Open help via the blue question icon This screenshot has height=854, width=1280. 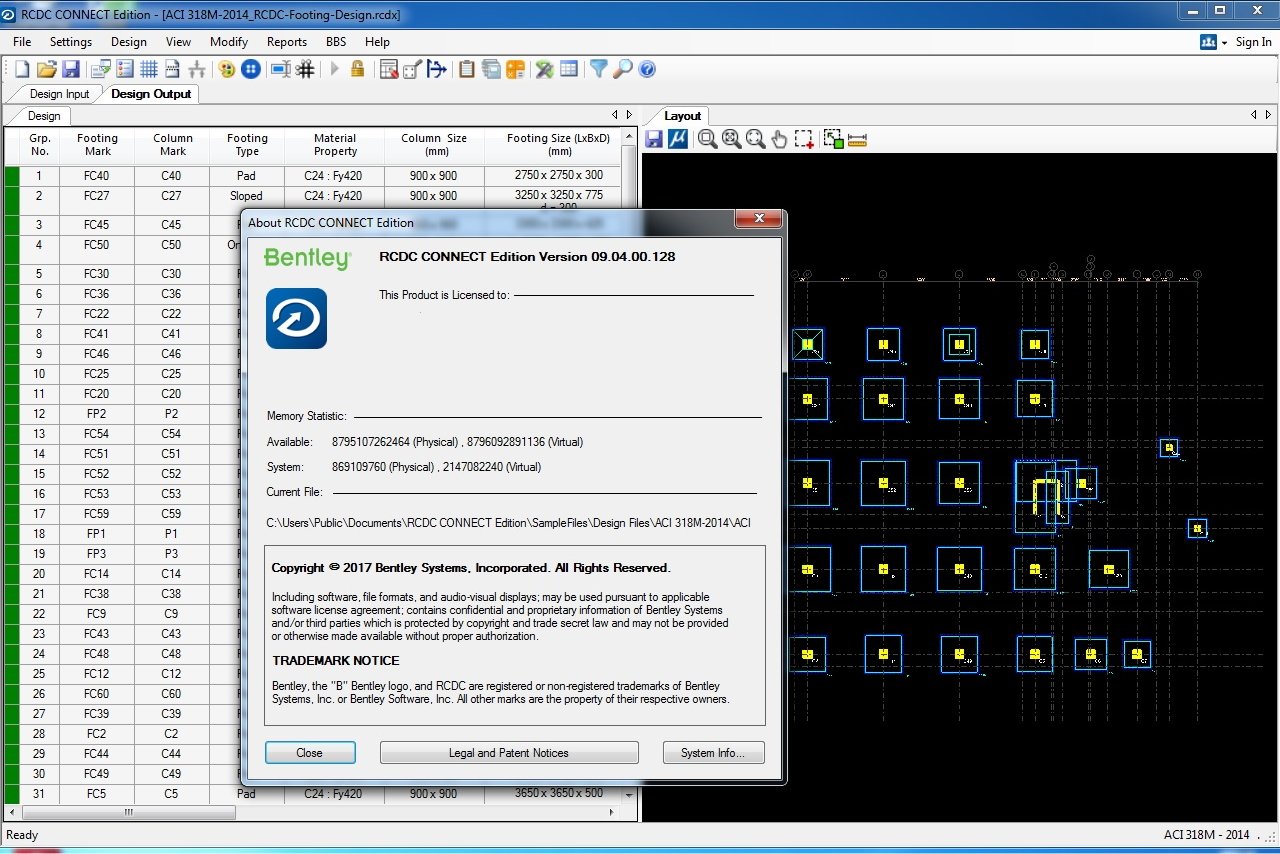647,69
